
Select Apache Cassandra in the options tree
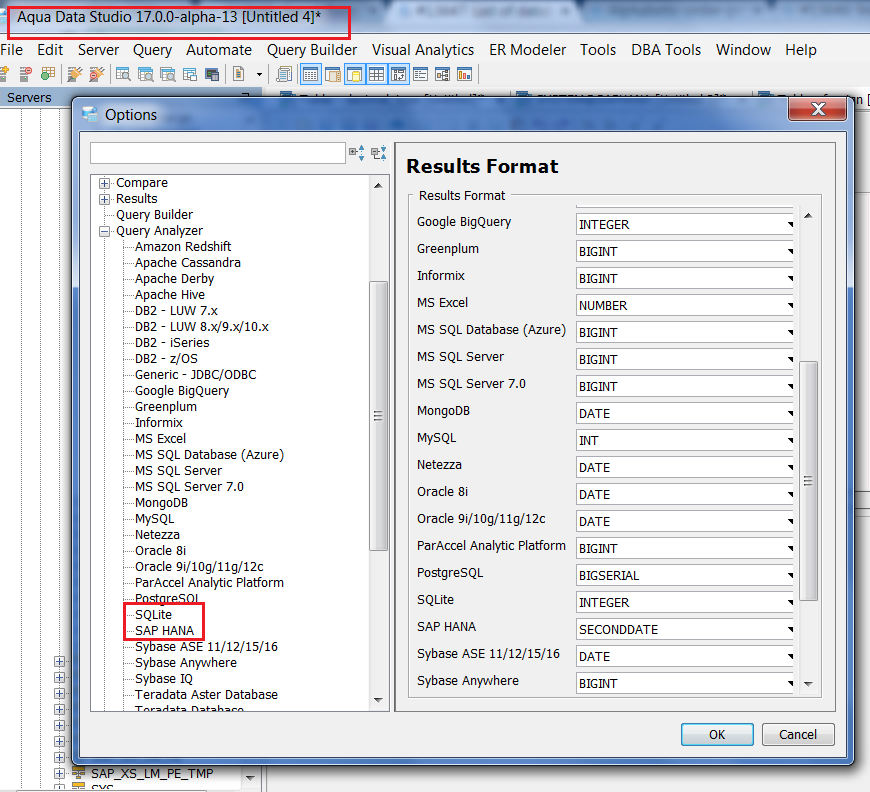[188, 263]
